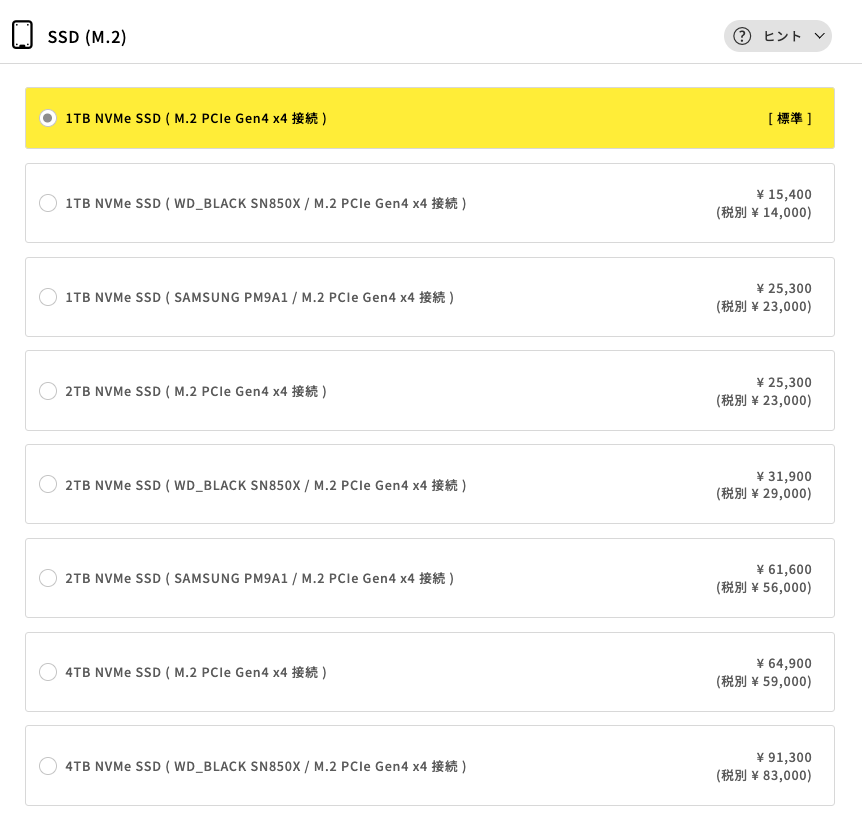Pick 4TB WD_BLACK SN850X radio button

tap(48, 766)
